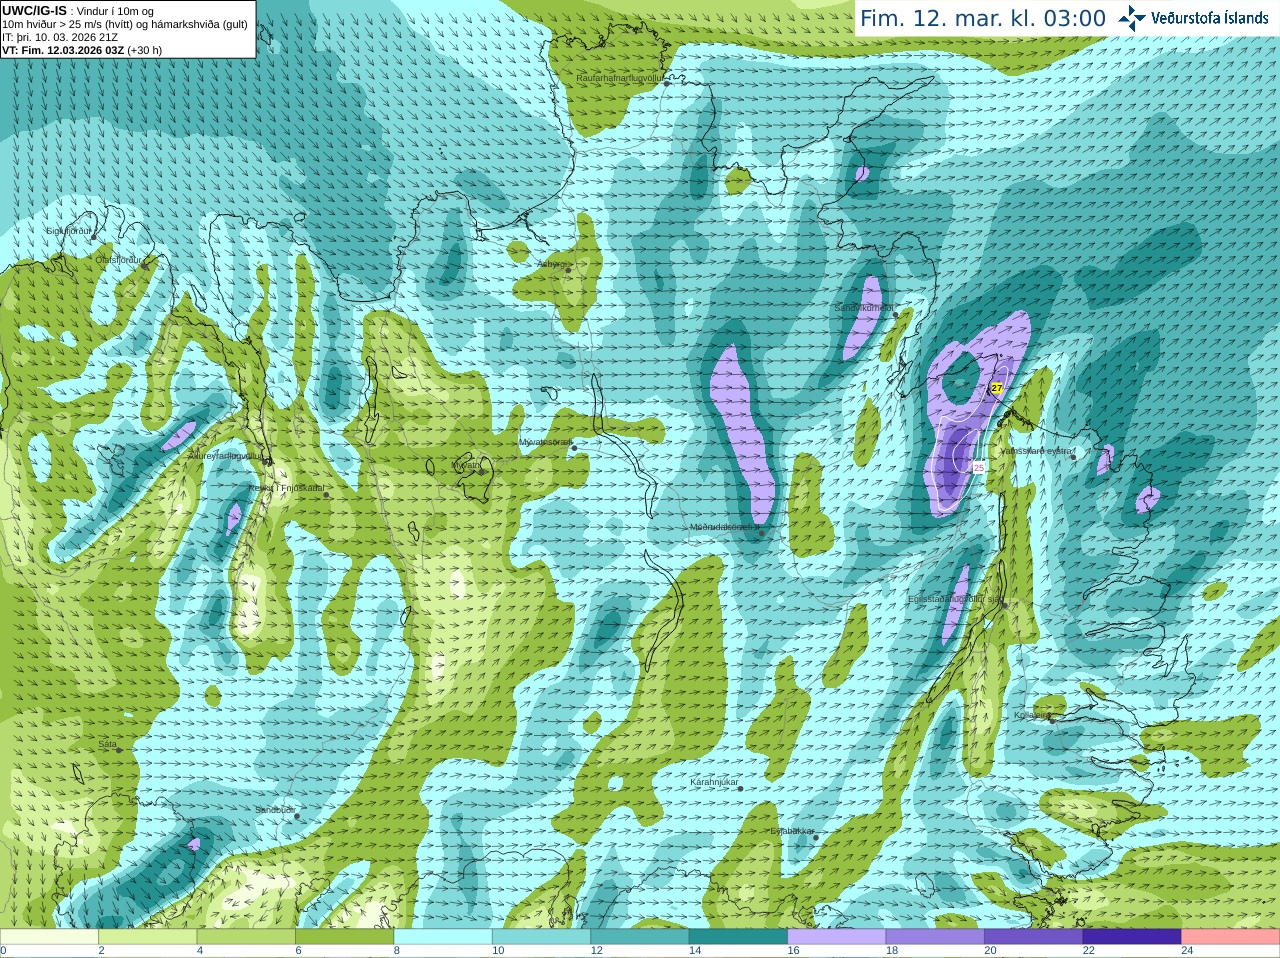Click the Veðurstofa Íslands name text
Viewport: 1280px width, 958px height.
[x=1210, y=18]
